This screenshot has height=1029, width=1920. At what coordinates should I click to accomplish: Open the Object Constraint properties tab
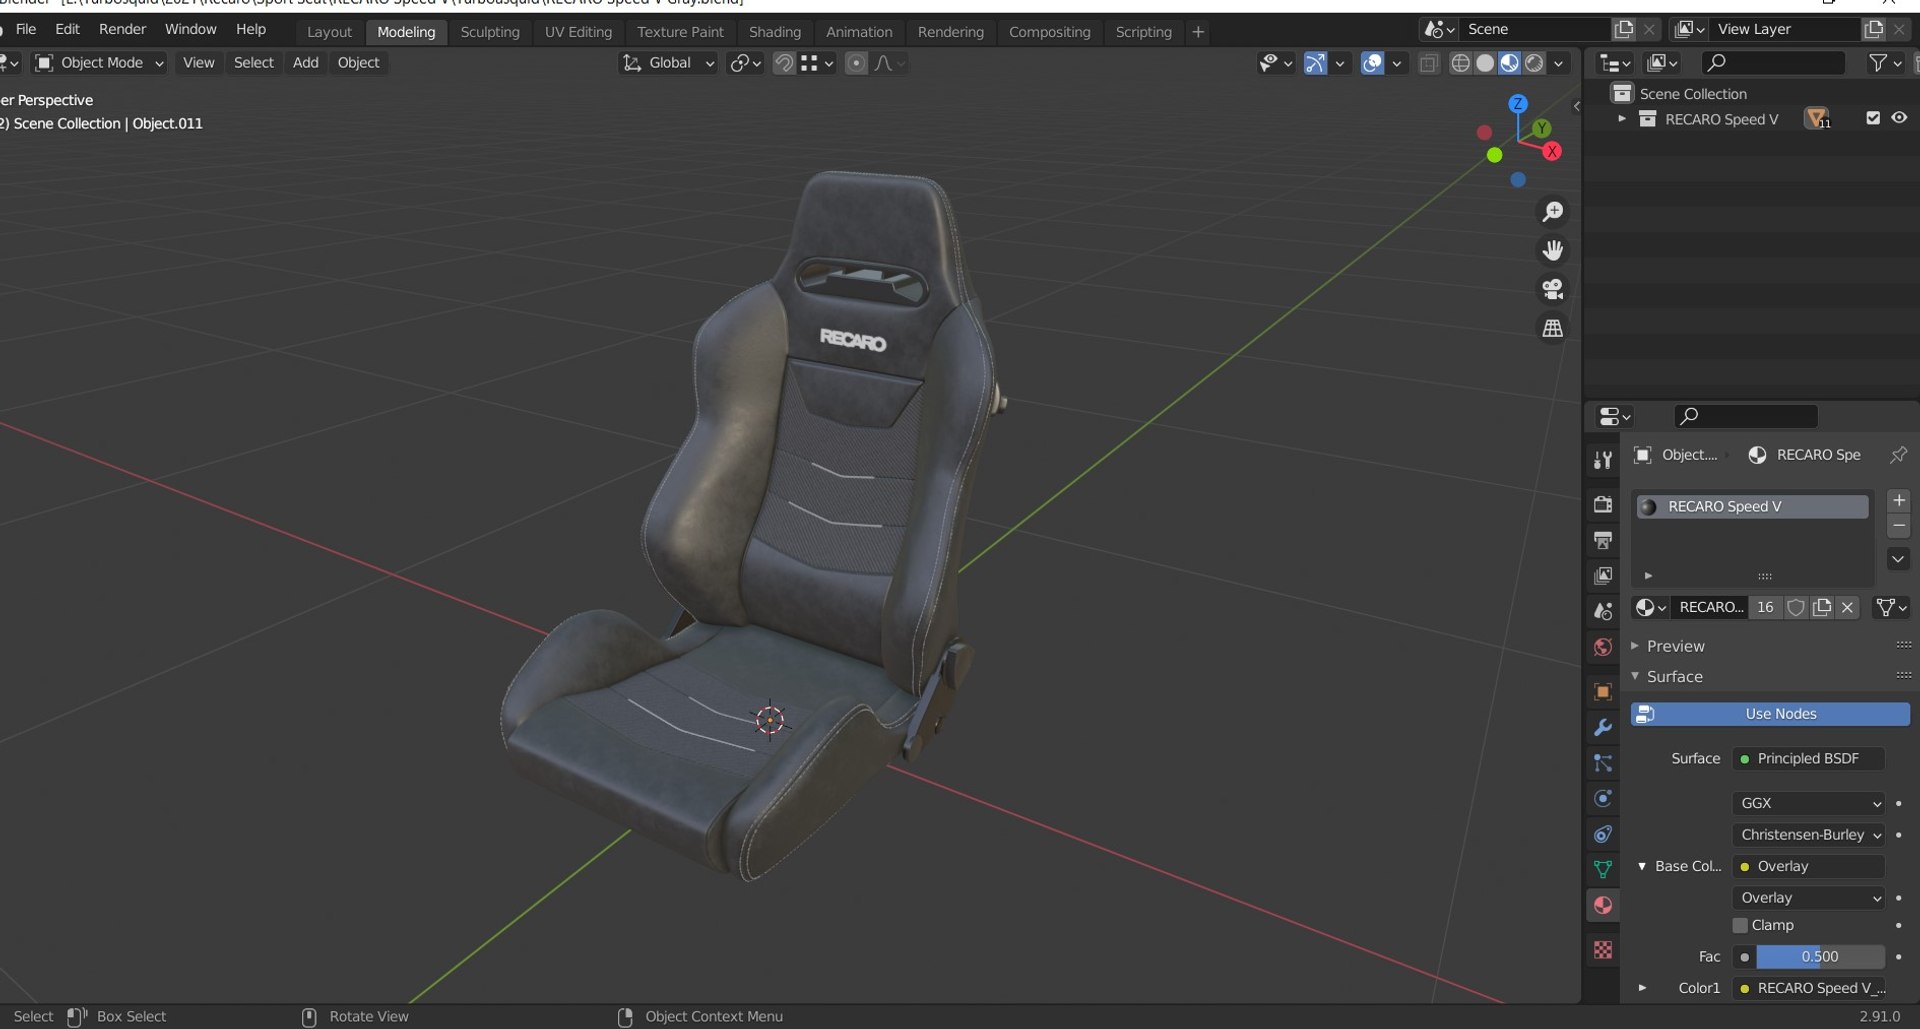(1603, 834)
